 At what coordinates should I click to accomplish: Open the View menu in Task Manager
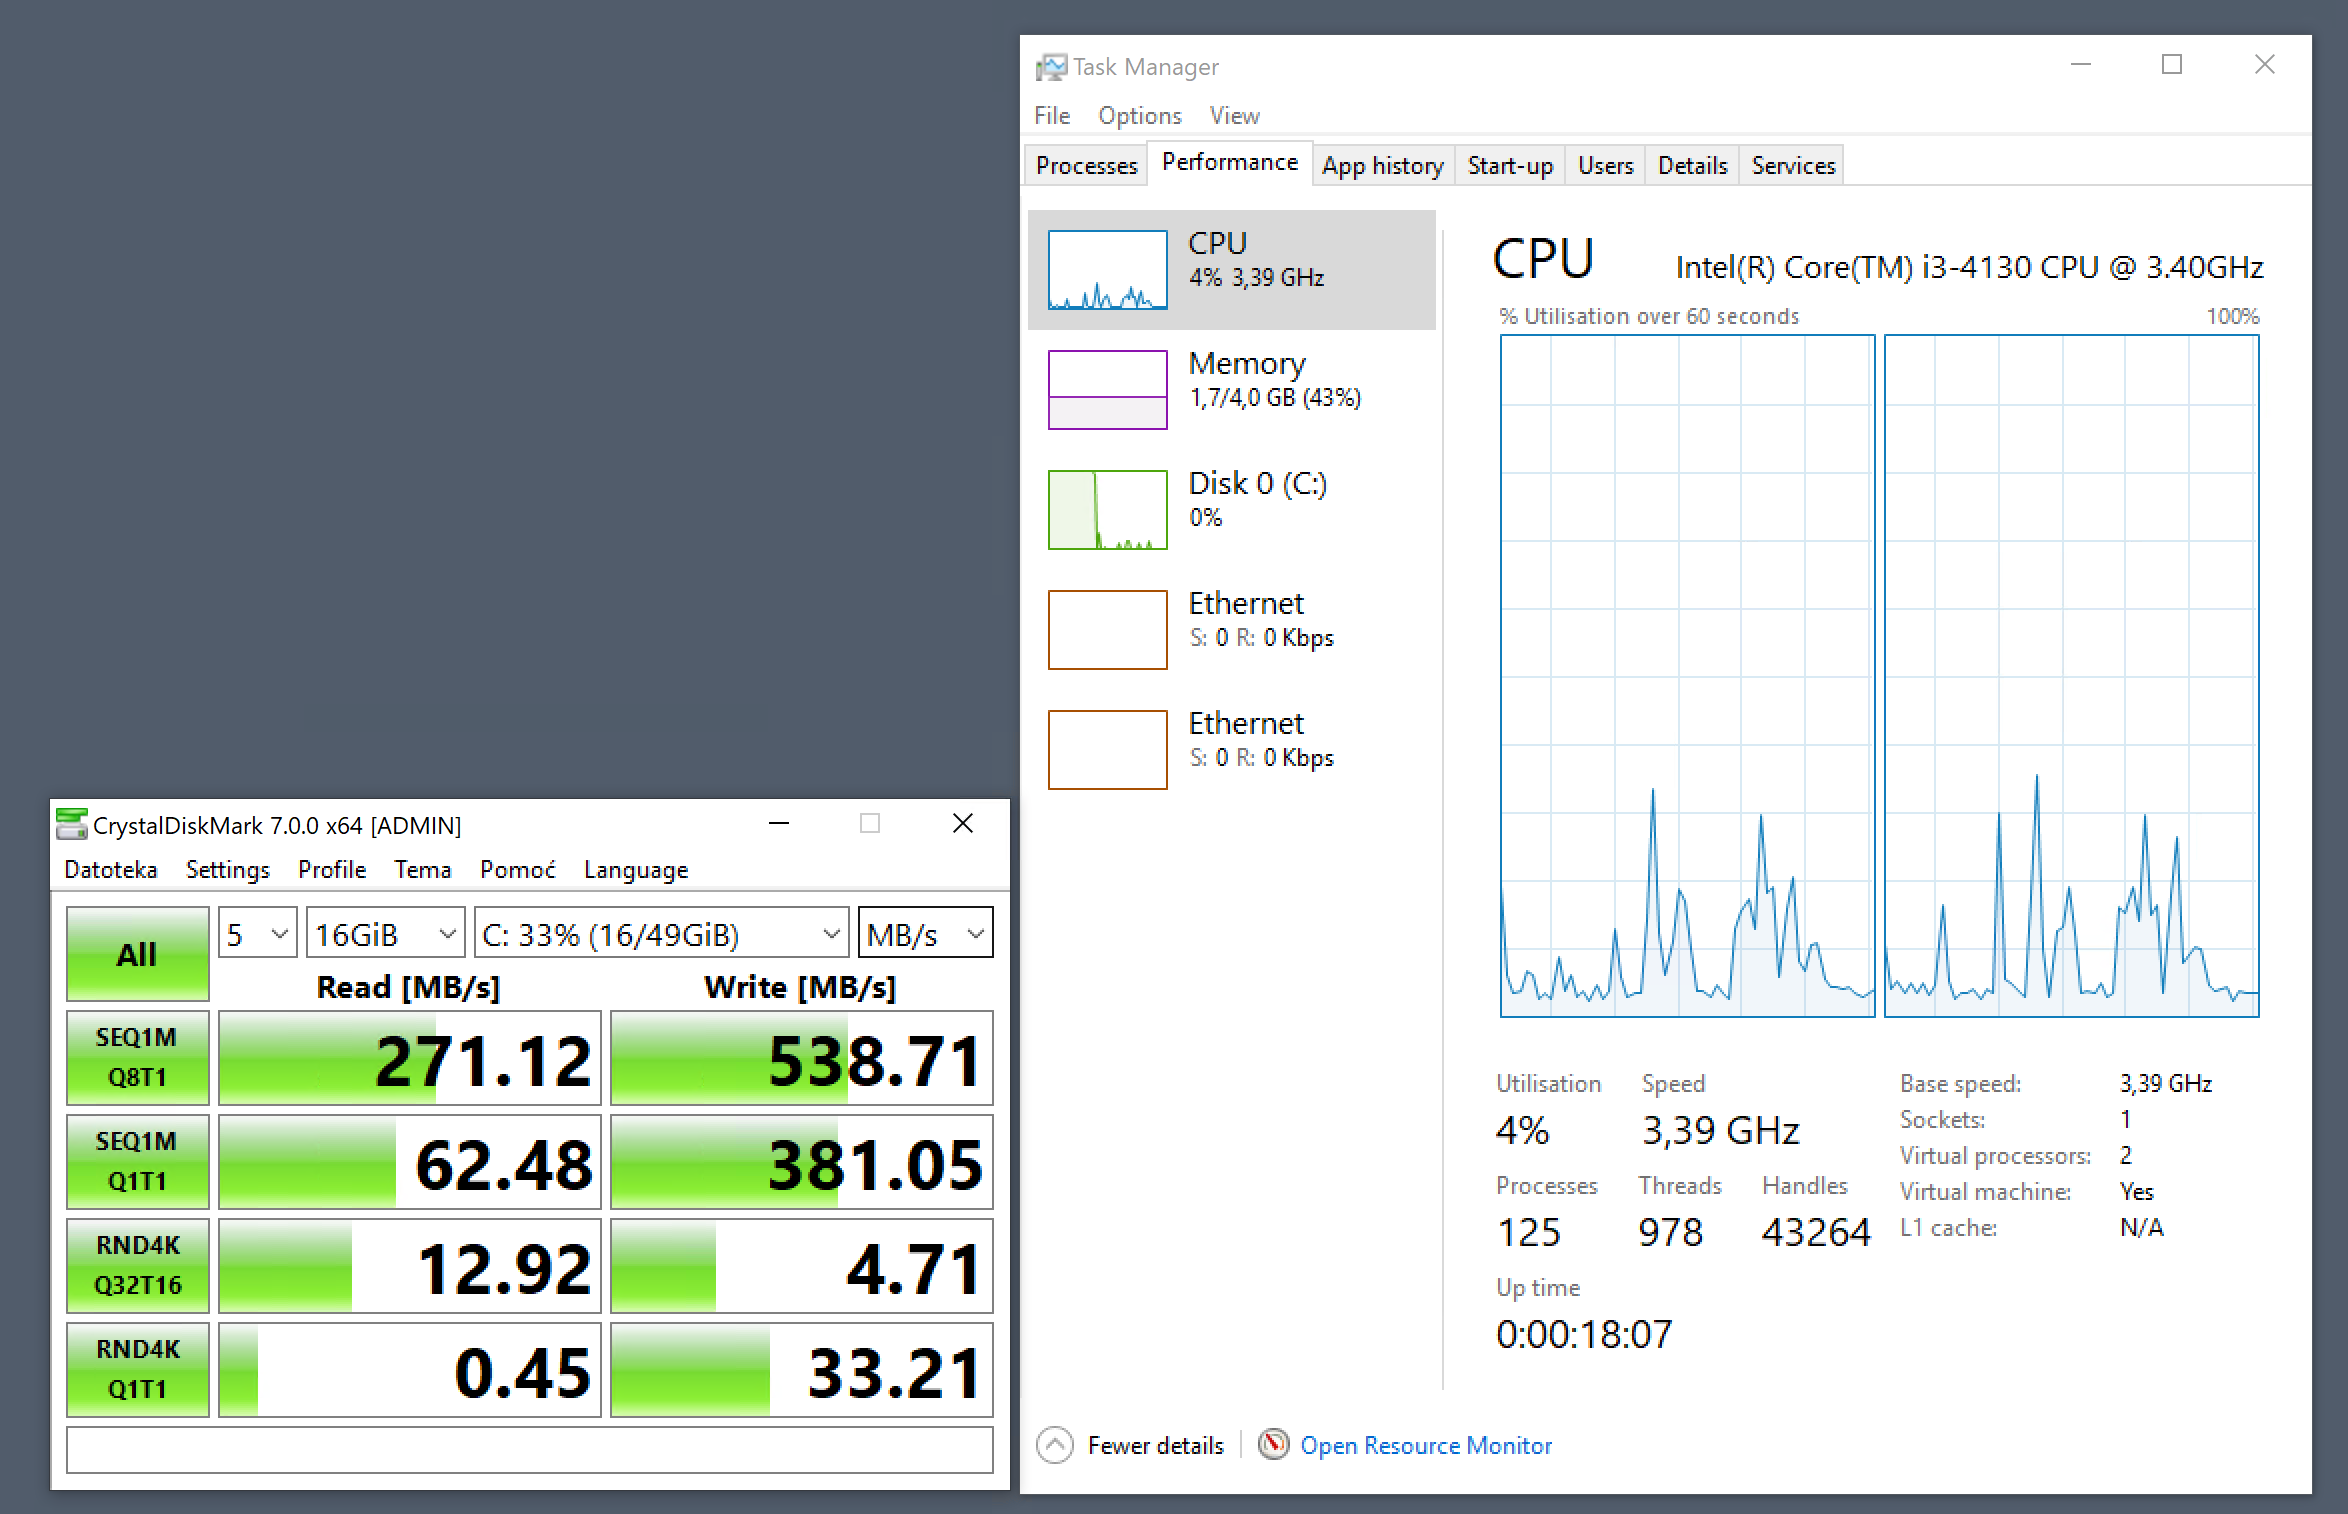1234,115
